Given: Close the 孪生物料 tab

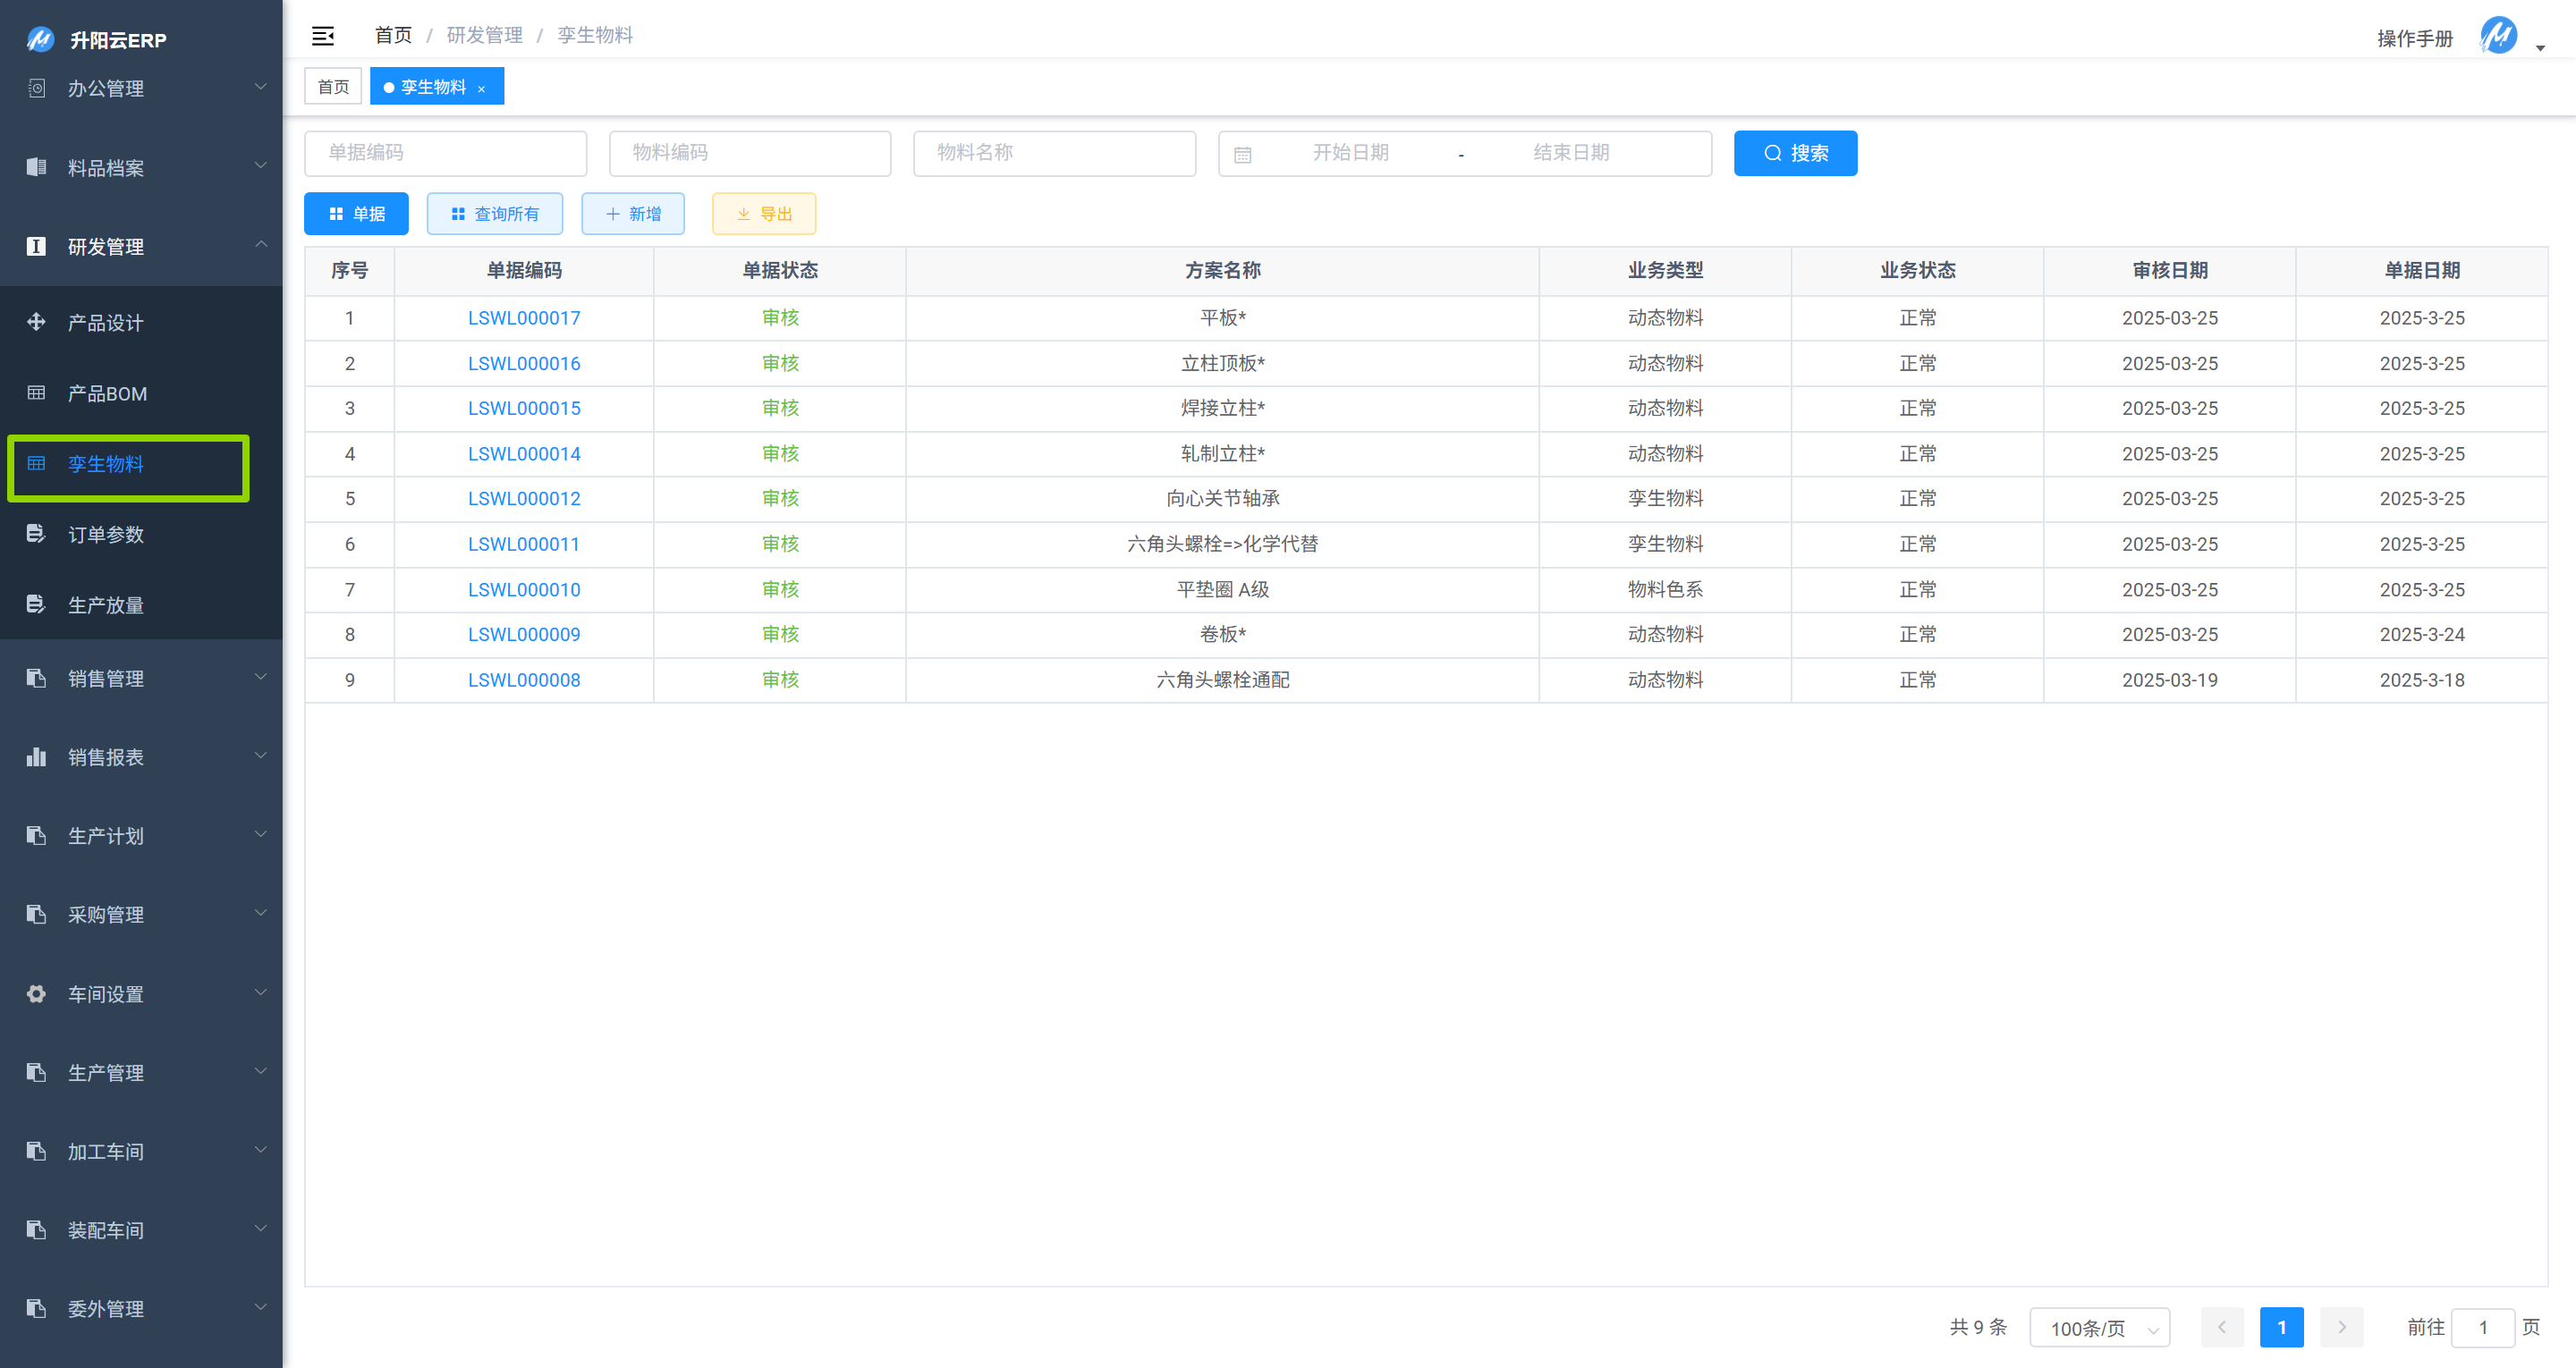Looking at the screenshot, I should 482,88.
